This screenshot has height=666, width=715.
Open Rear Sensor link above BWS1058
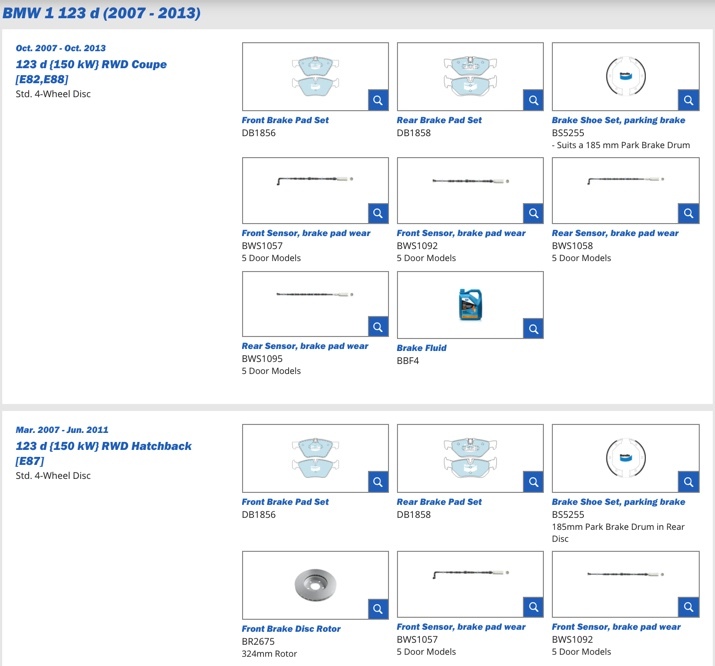point(615,233)
